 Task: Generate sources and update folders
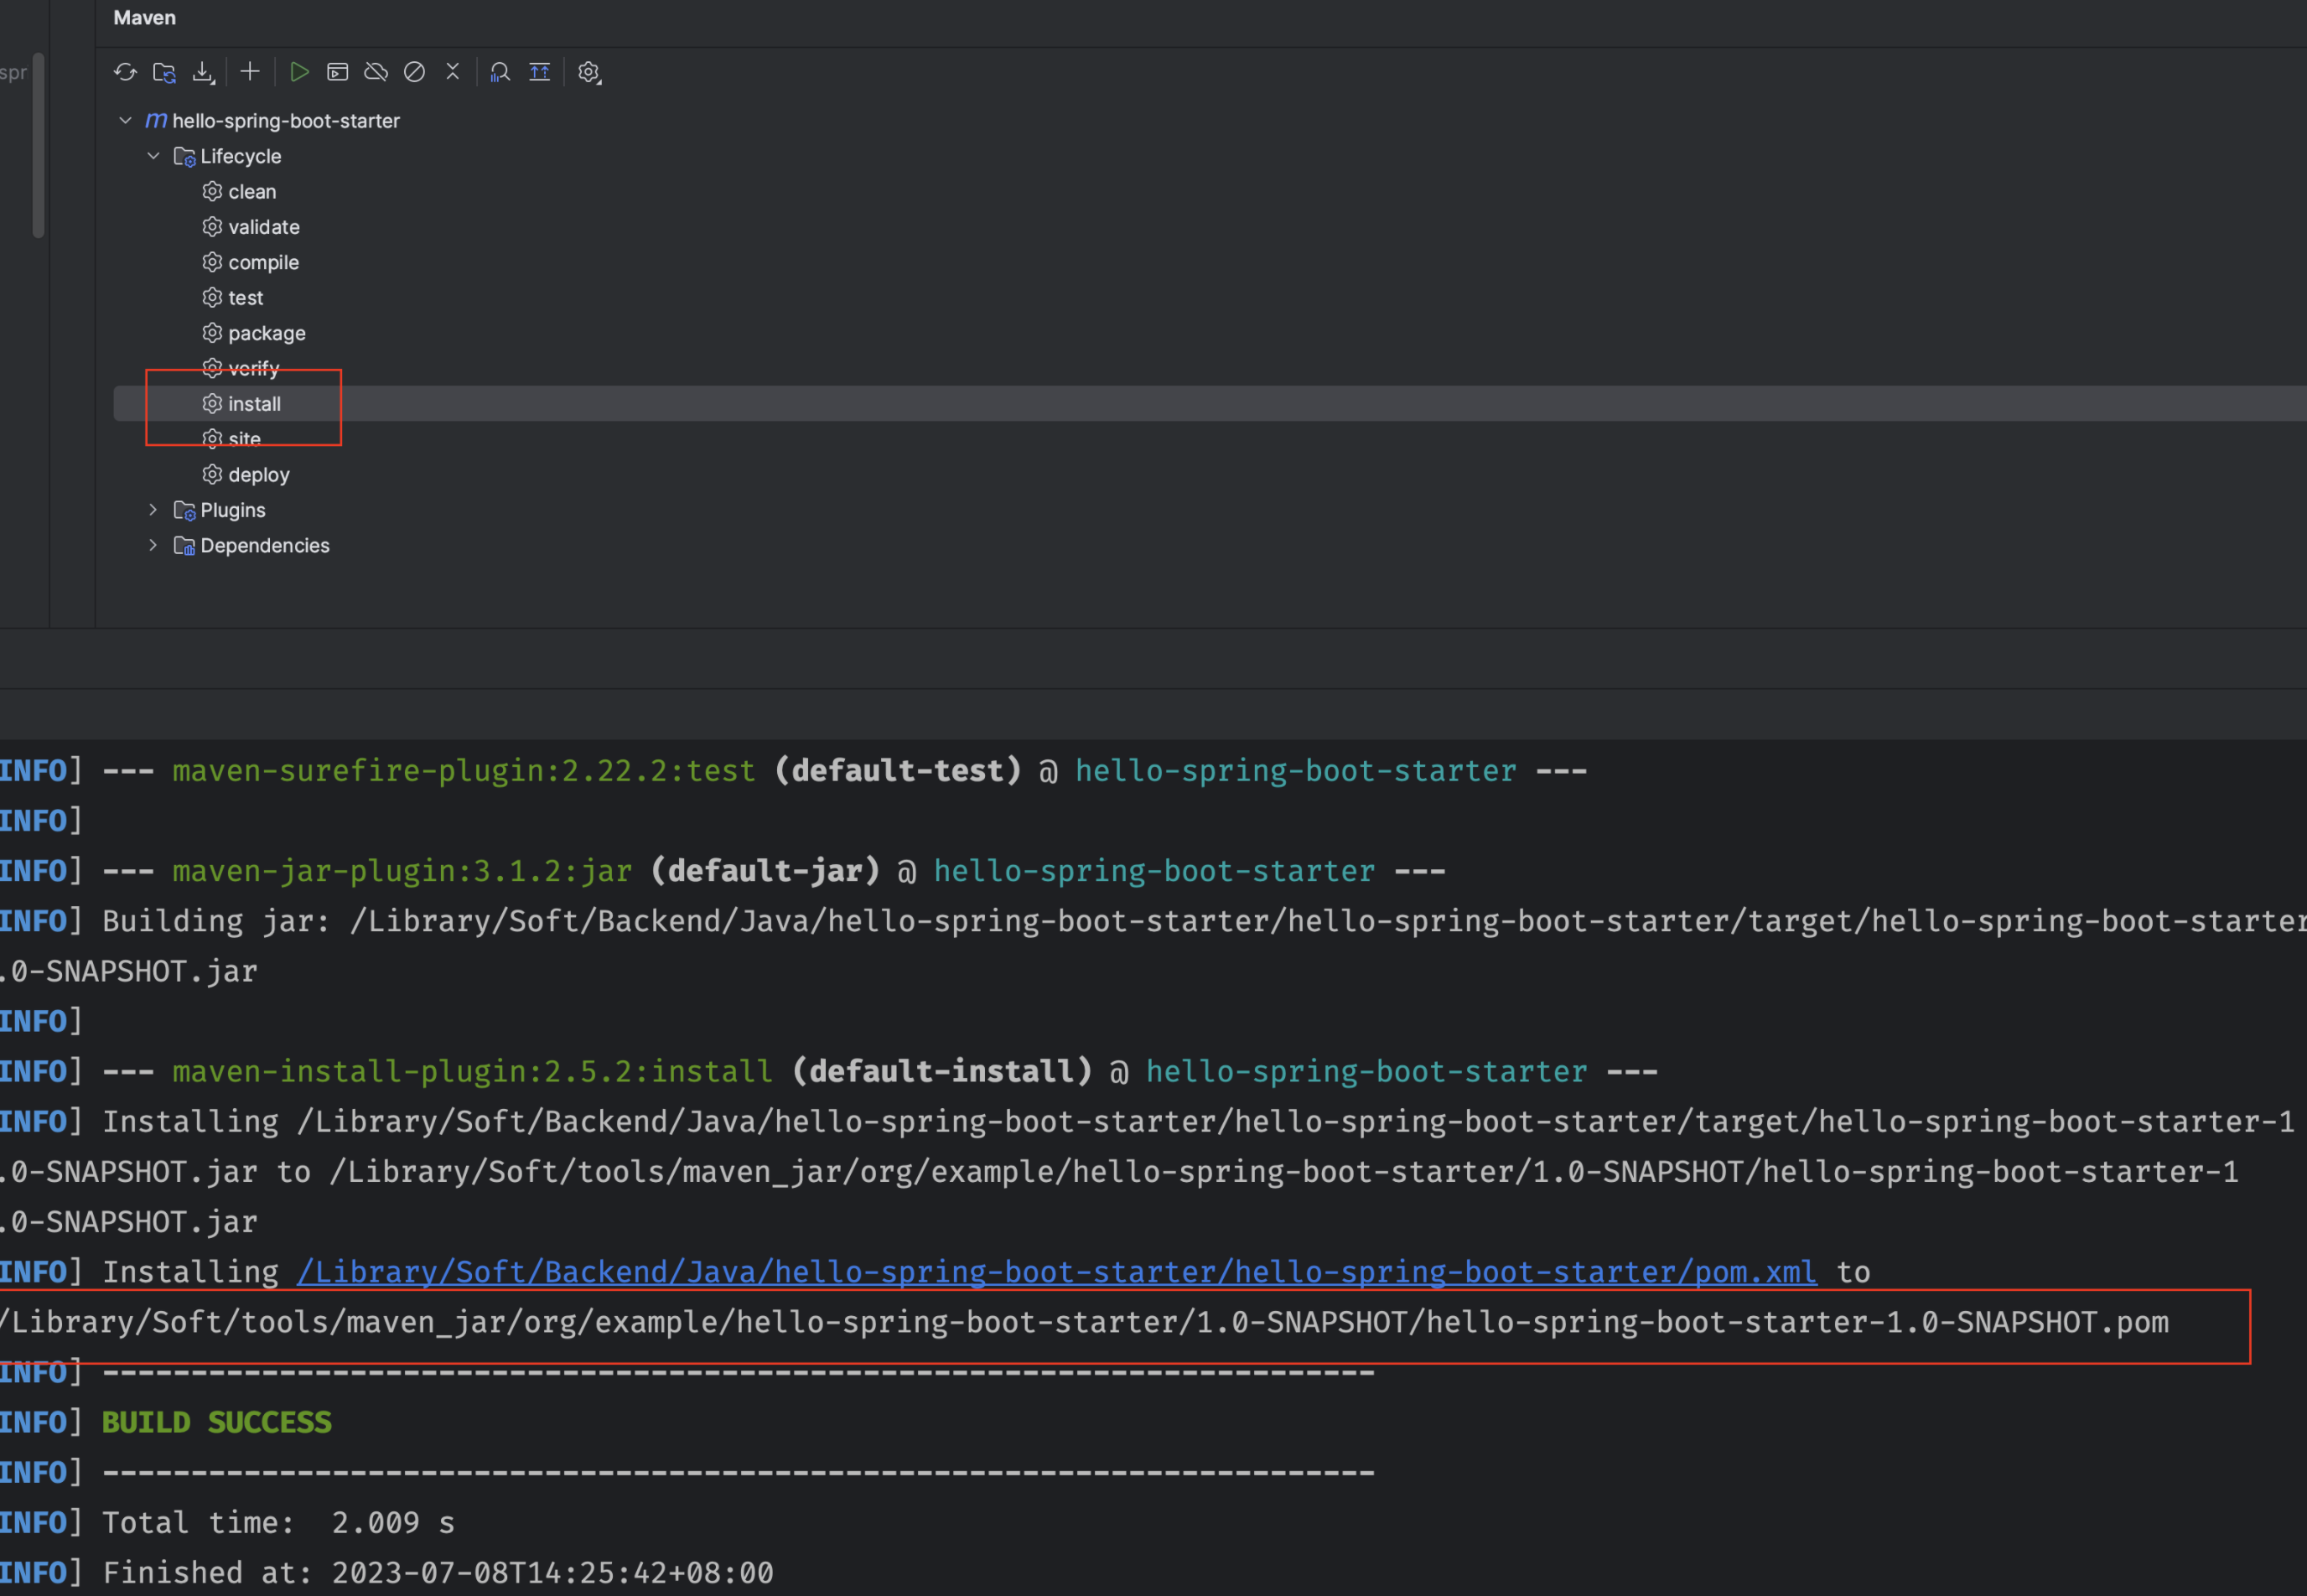tap(164, 71)
